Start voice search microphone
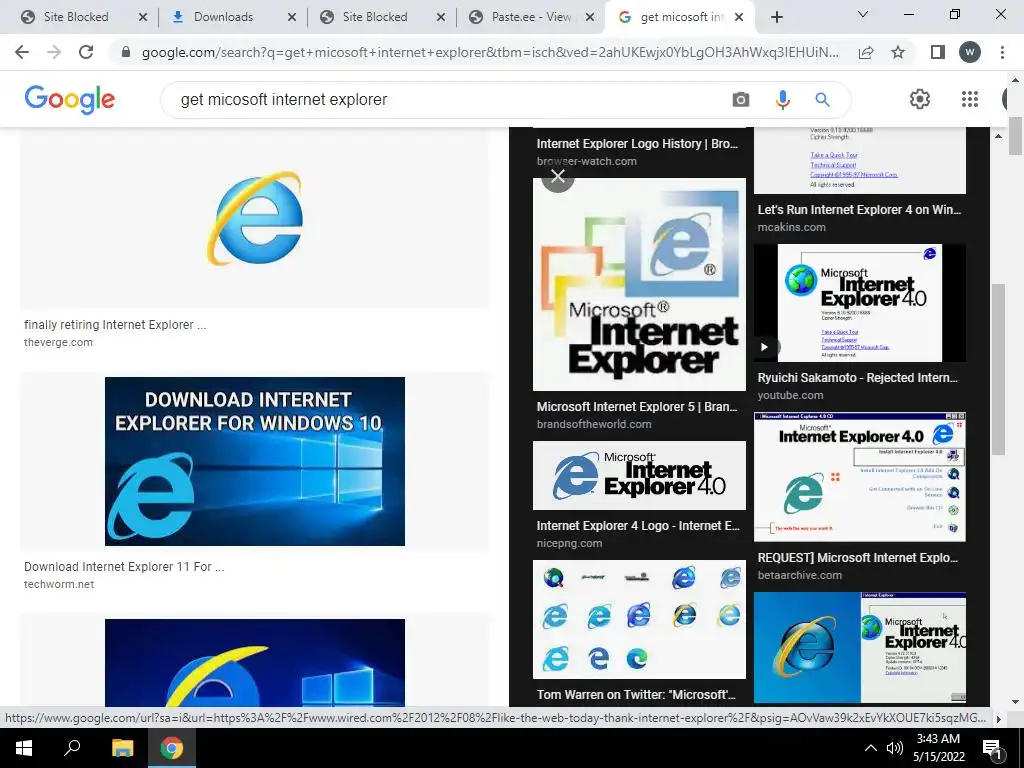This screenshot has width=1024, height=768. click(x=782, y=99)
